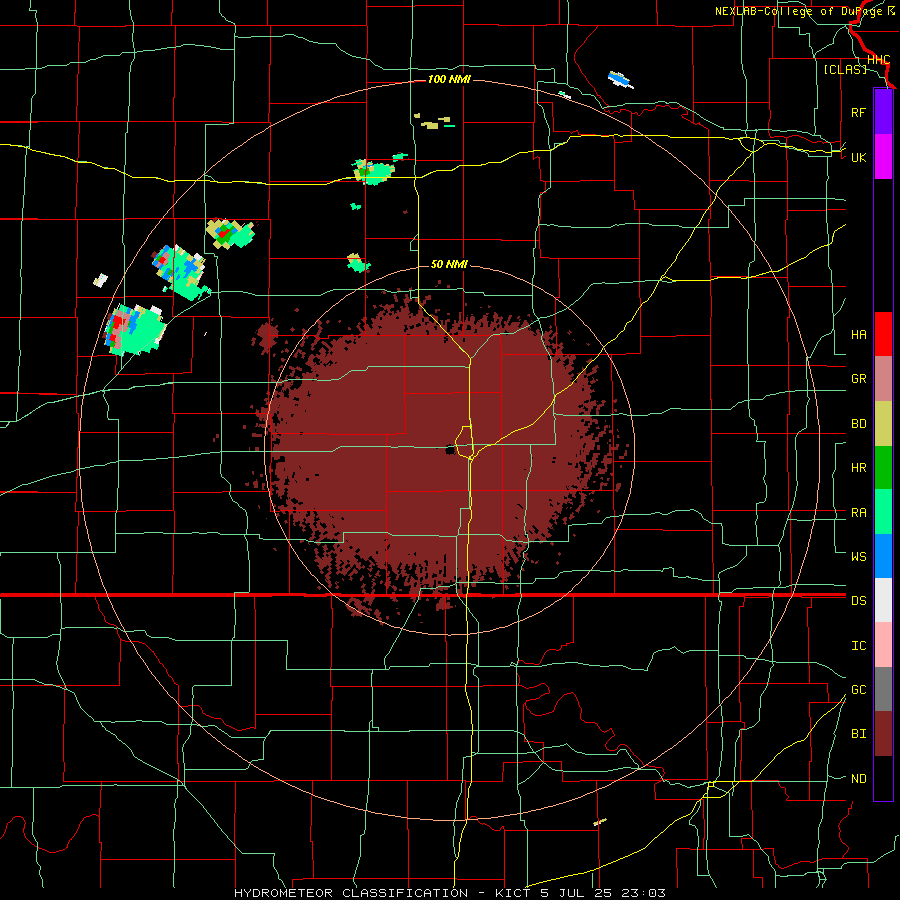Click the magenta UK legend color swatch
Viewport: 900px width, 900px height.
point(883,157)
